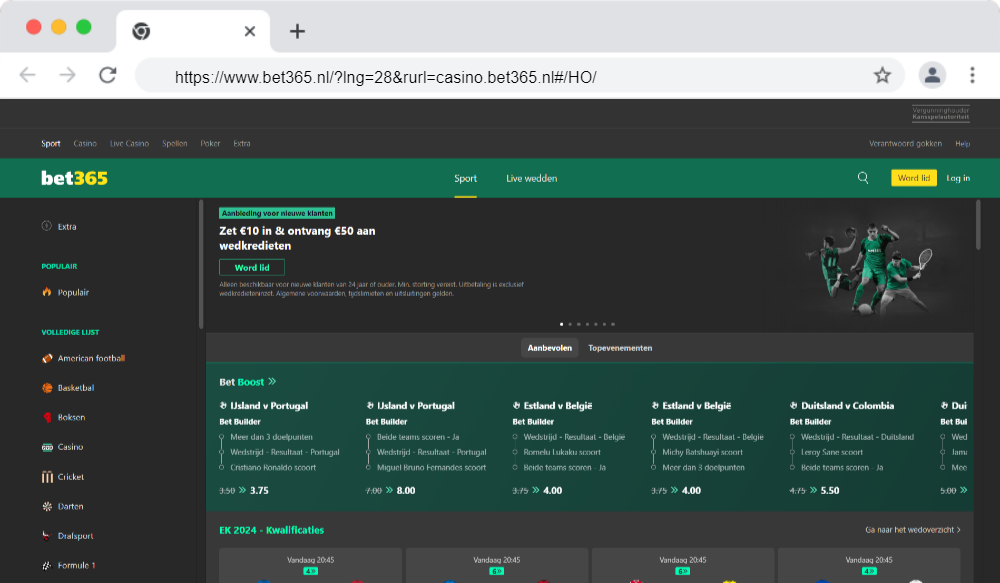The width and height of the screenshot is (1000, 583).
Task: Open Live Casino in the top menu
Action: [129, 144]
